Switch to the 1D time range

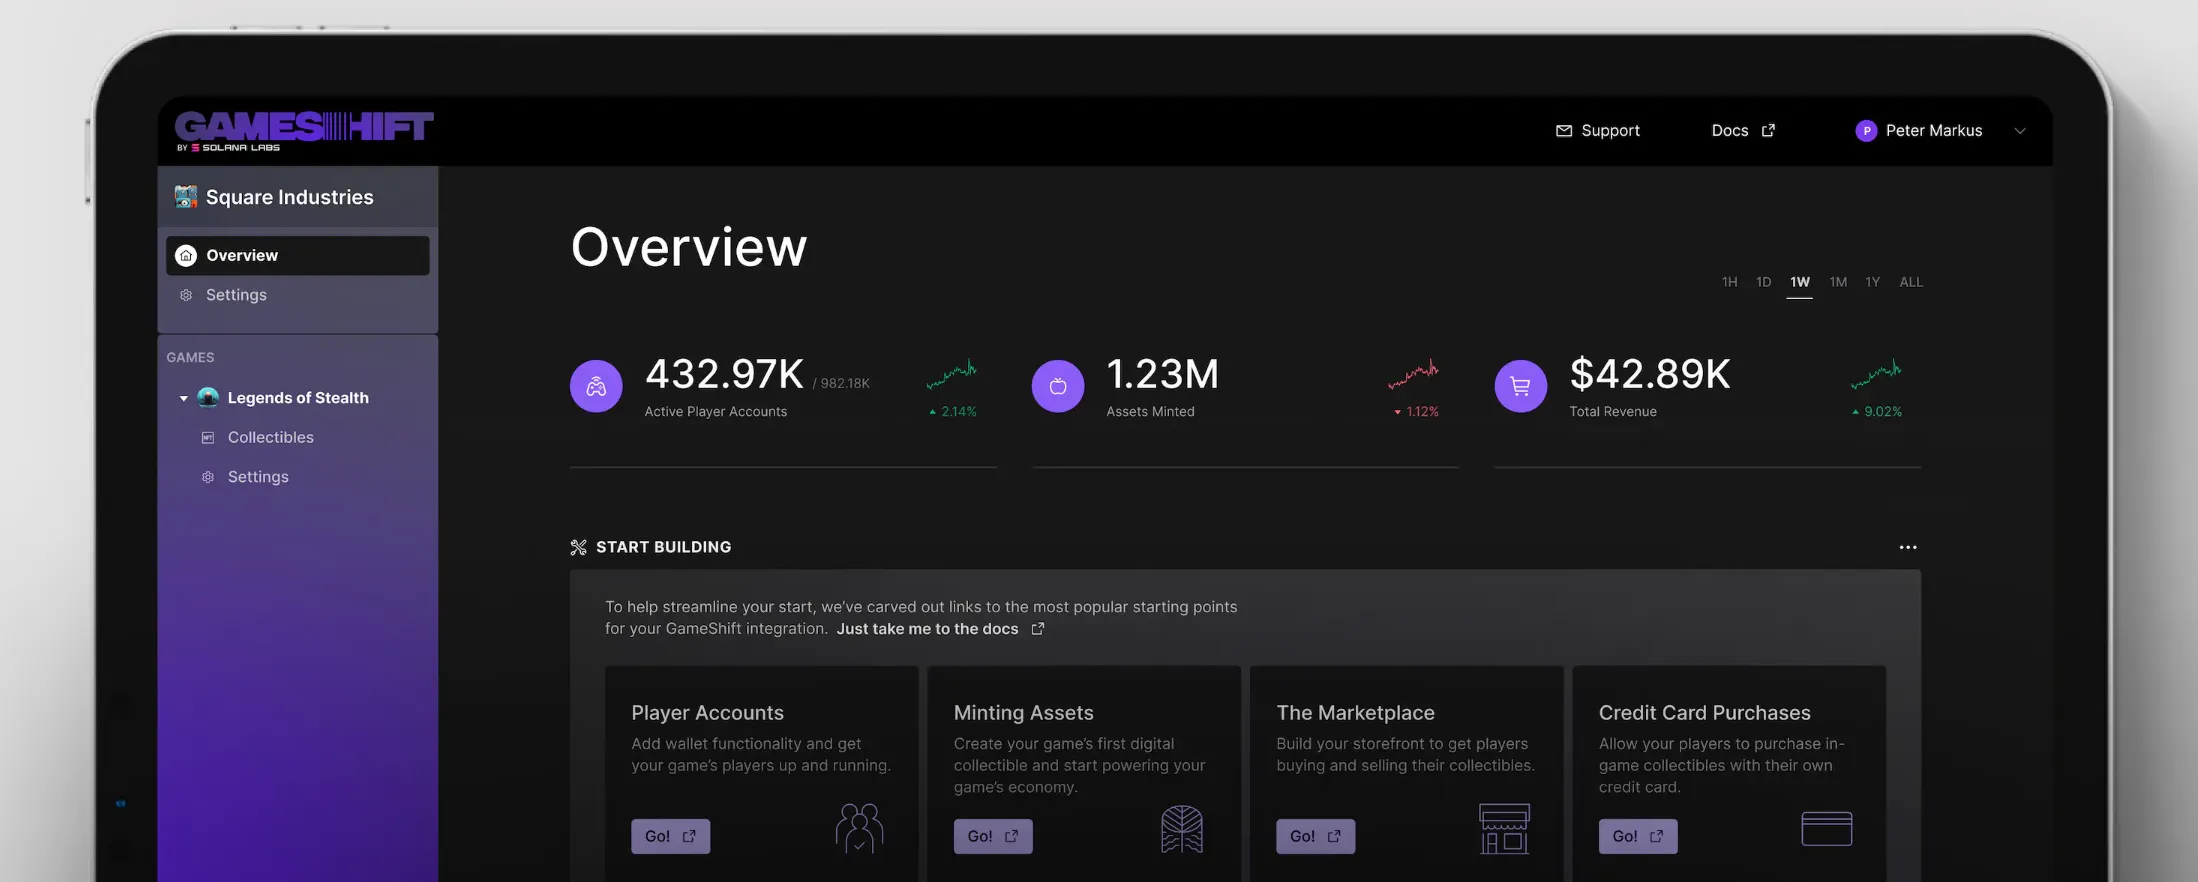click(1763, 282)
